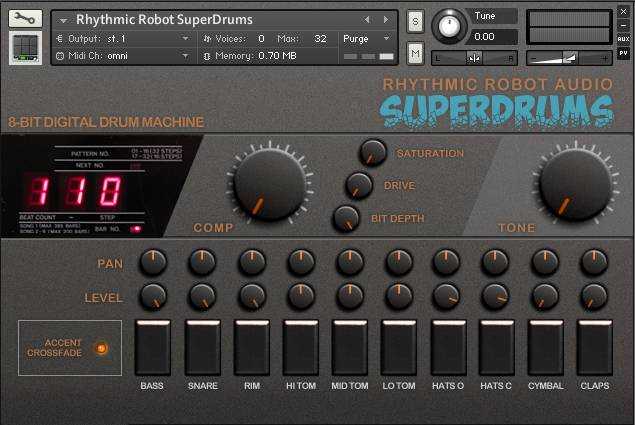Image resolution: width=635 pixels, height=425 pixels.
Task: Expand the instrument name menu arrow
Action: [63, 20]
